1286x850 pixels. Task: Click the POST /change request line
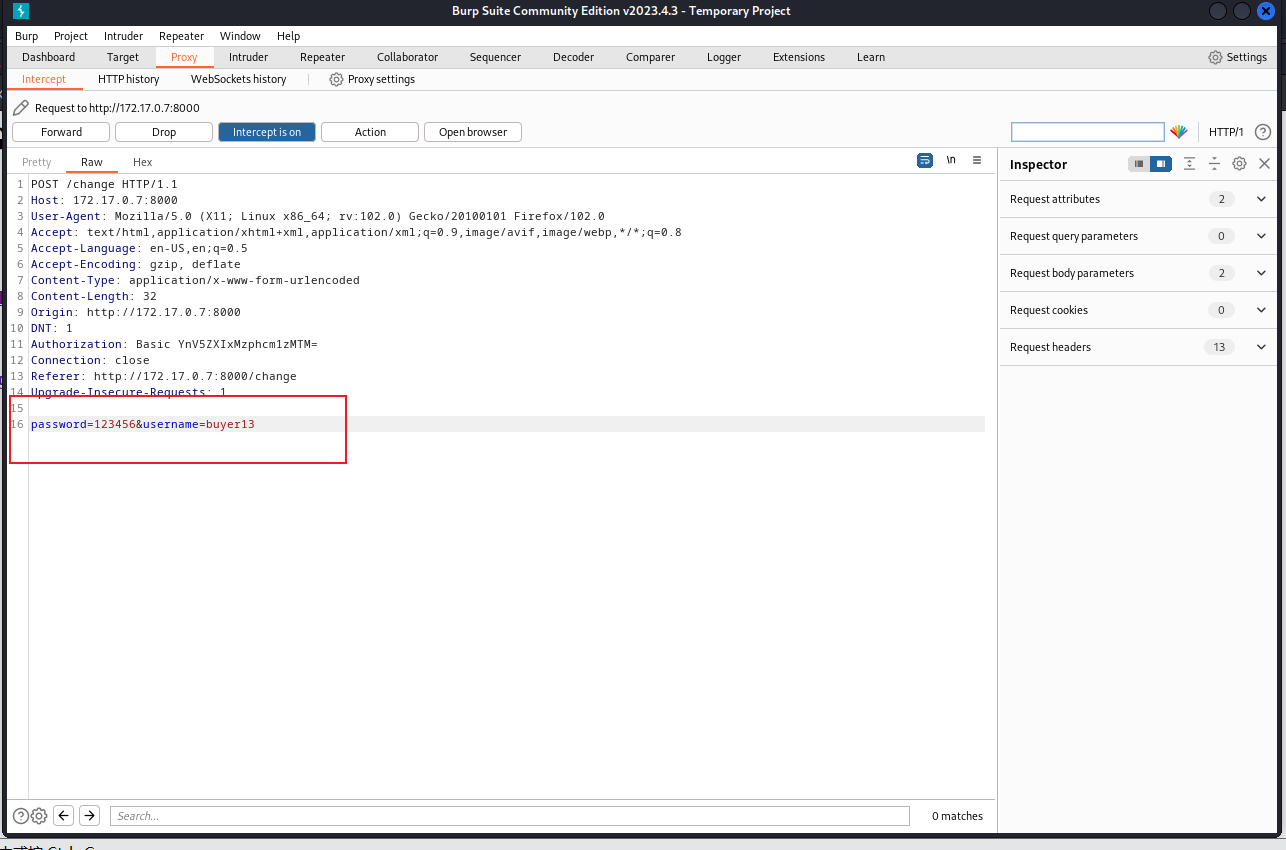click(x=104, y=184)
